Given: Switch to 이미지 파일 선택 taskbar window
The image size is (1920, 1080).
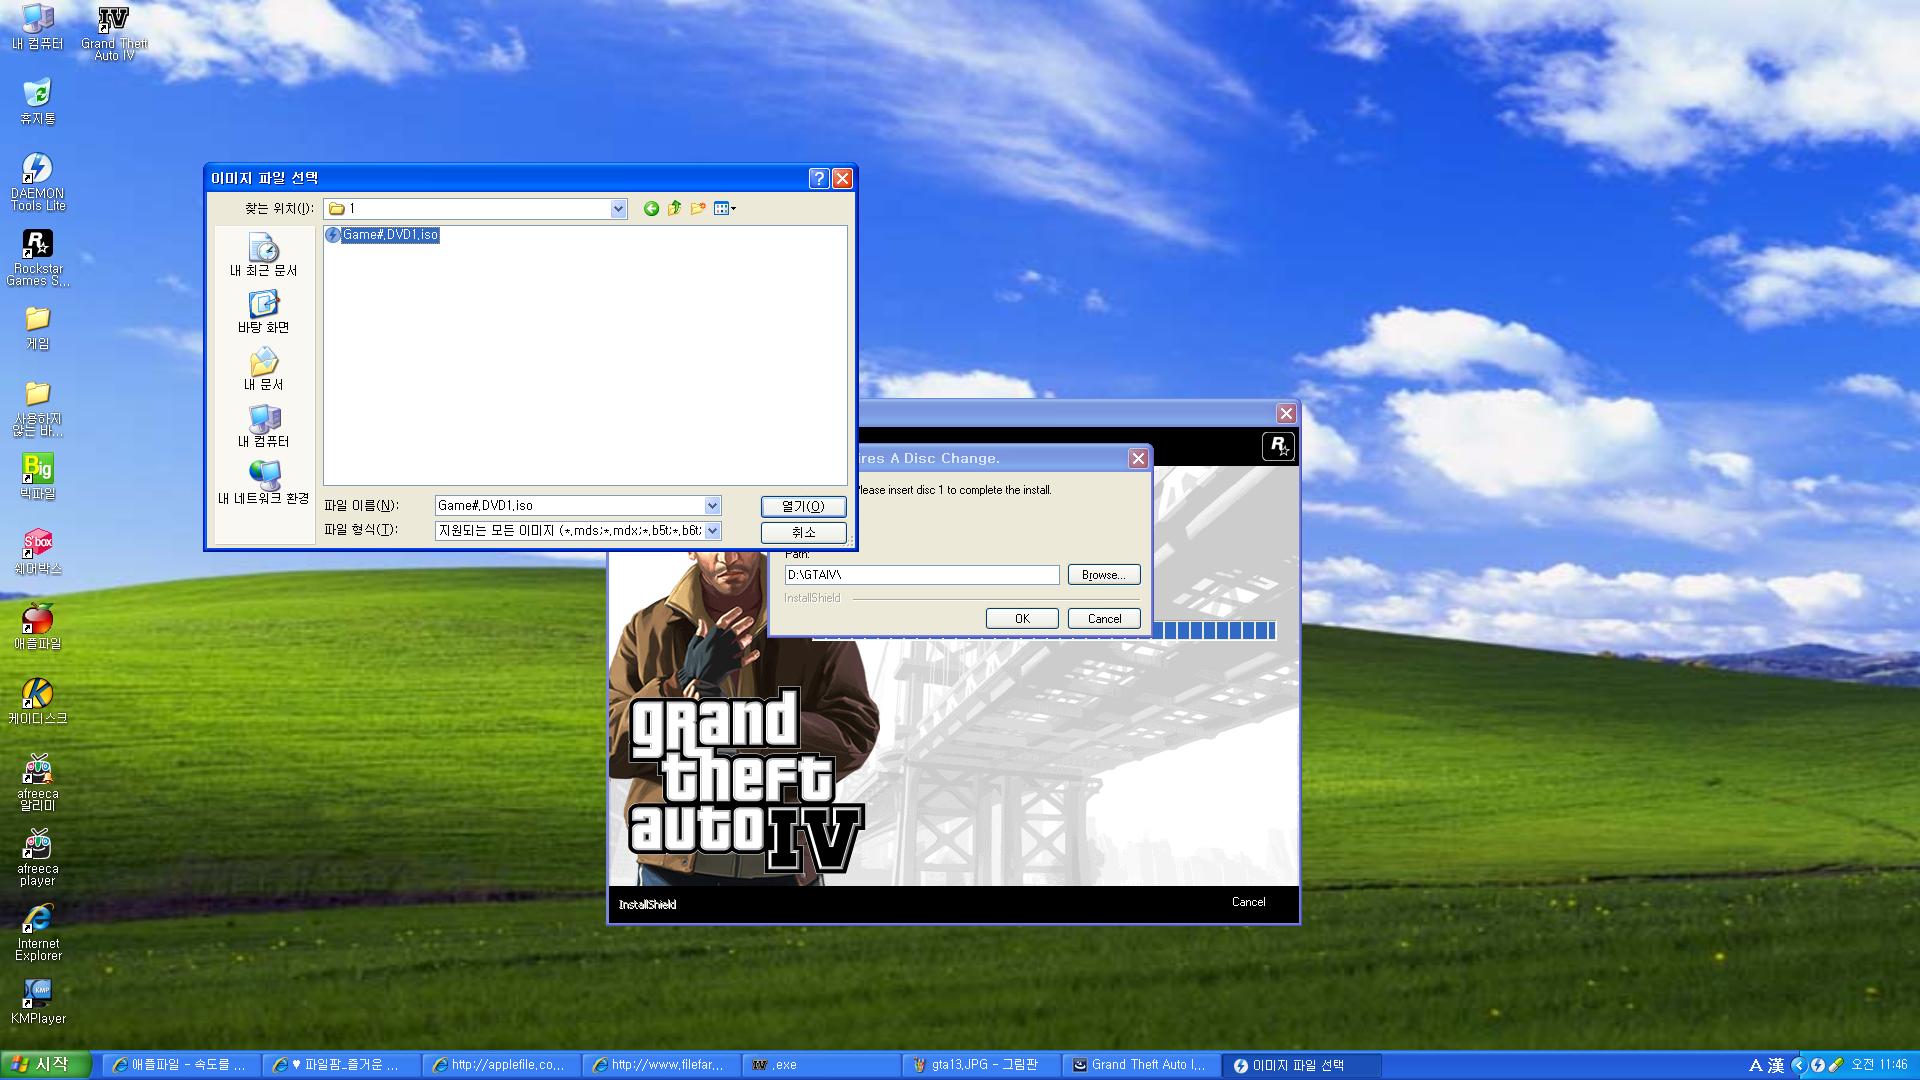Looking at the screenshot, I should 1301,1065.
